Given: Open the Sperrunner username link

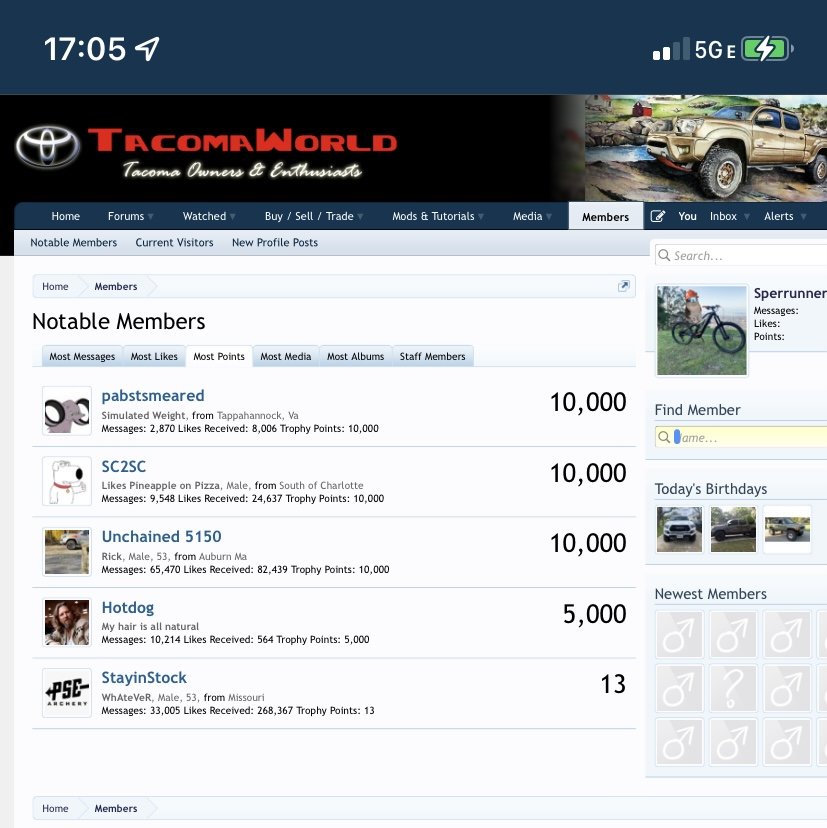Looking at the screenshot, I should click(790, 293).
